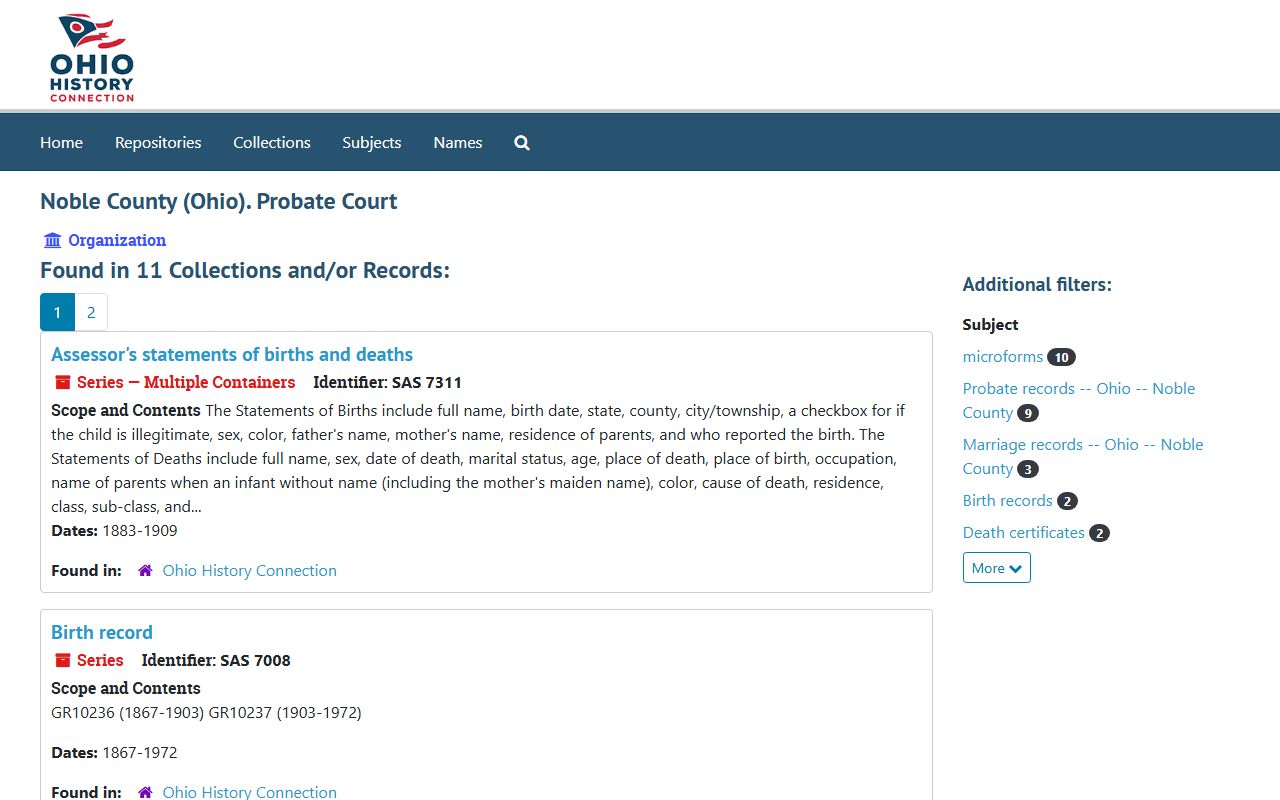Screen dimensions: 1280x800
Task: Filter by Birth records subject
Action: [1008, 501]
